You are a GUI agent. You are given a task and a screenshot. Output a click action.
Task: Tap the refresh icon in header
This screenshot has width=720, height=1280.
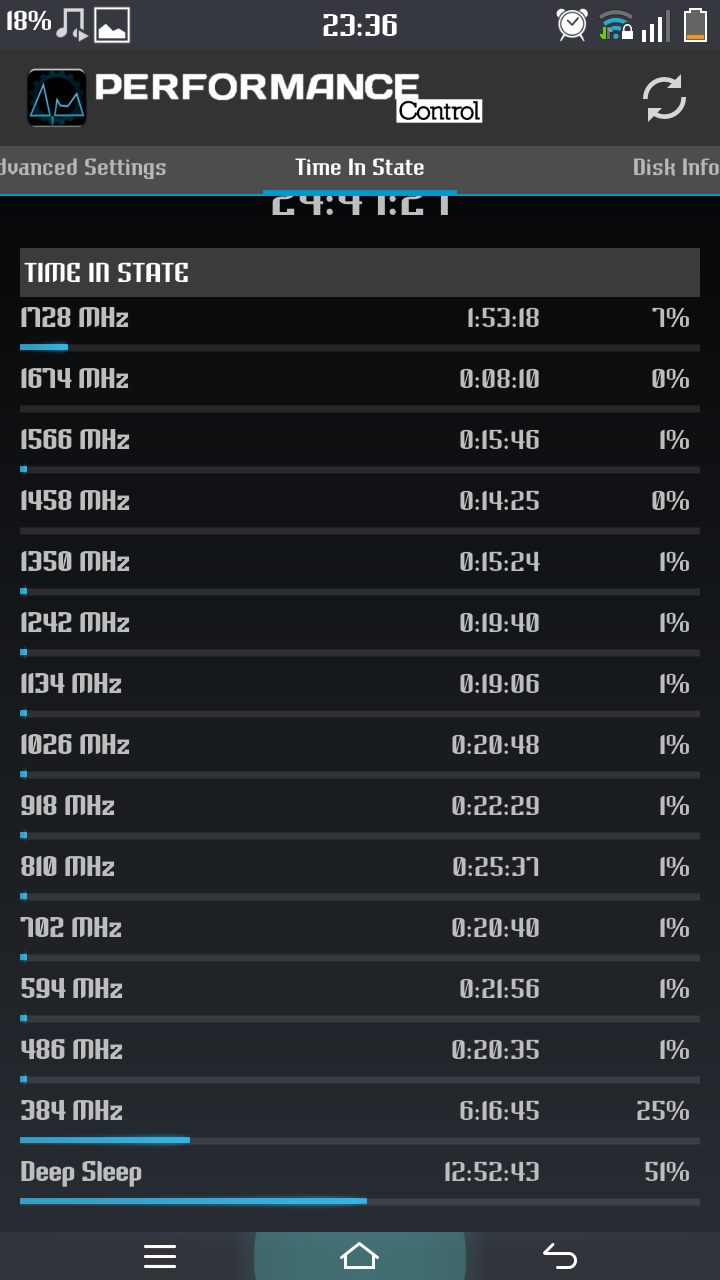[x=664, y=98]
